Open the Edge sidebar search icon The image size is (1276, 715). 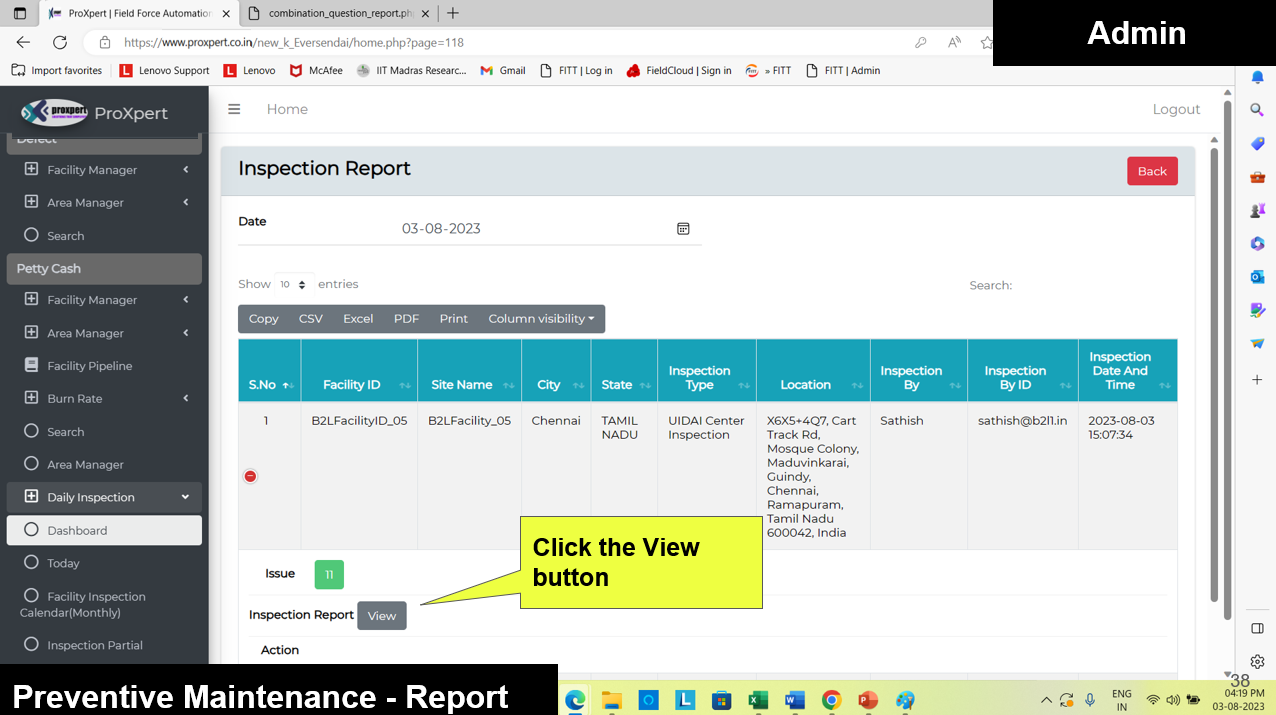pos(1257,110)
